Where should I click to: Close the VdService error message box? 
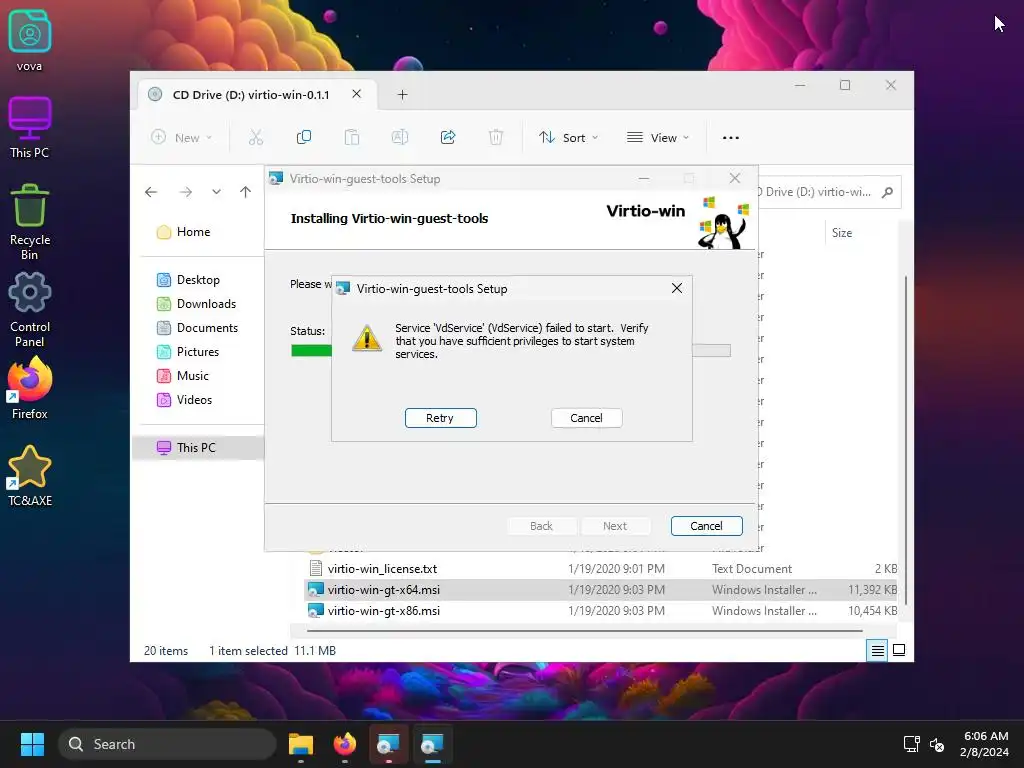coord(677,288)
